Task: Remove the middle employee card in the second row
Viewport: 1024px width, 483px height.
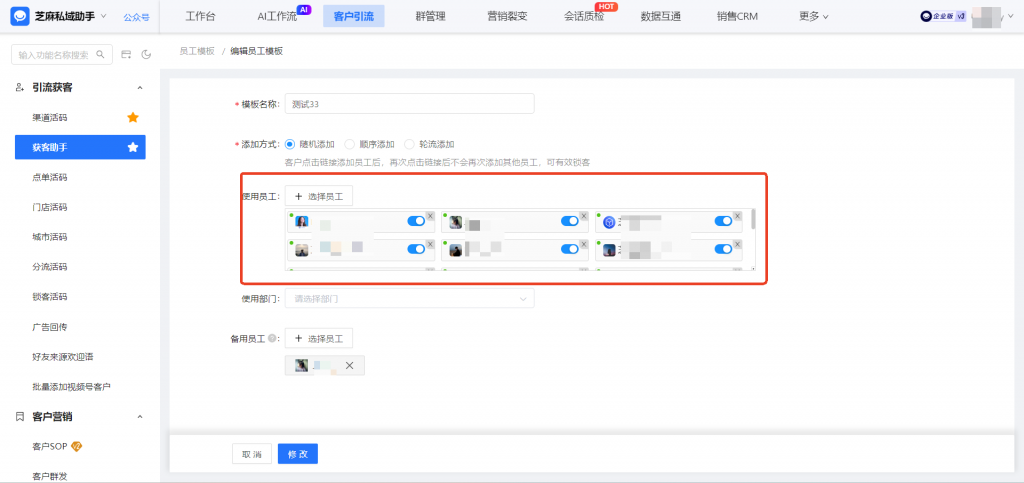Action: click(x=584, y=243)
